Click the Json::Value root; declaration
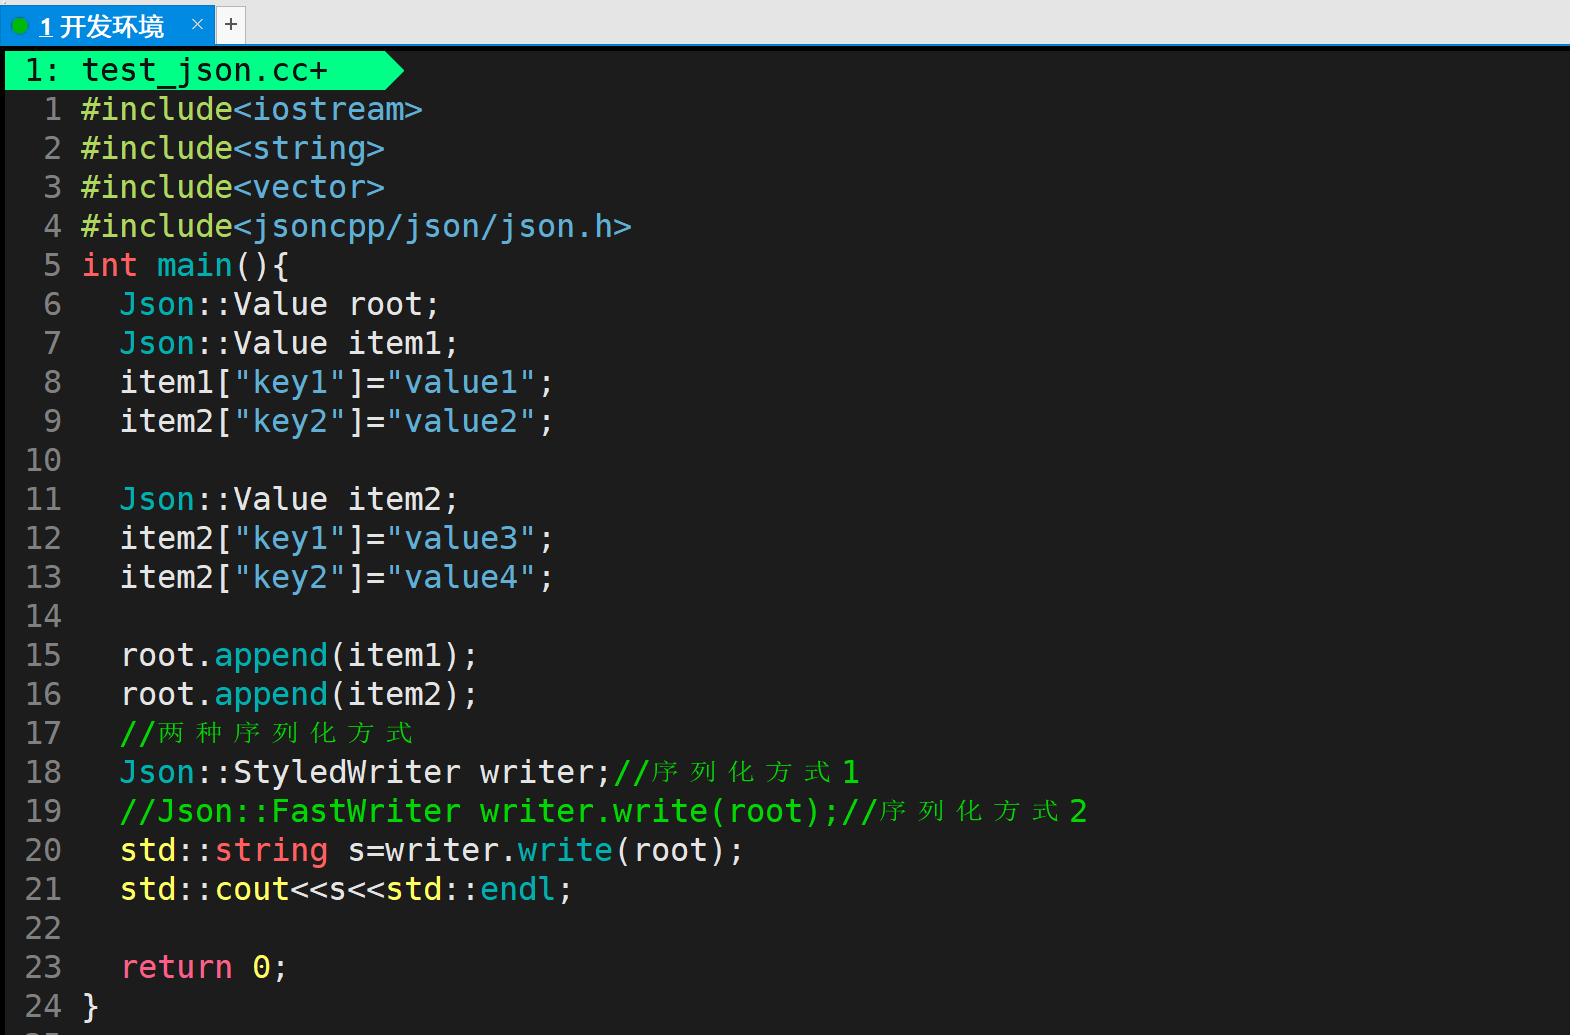 pos(279,304)
